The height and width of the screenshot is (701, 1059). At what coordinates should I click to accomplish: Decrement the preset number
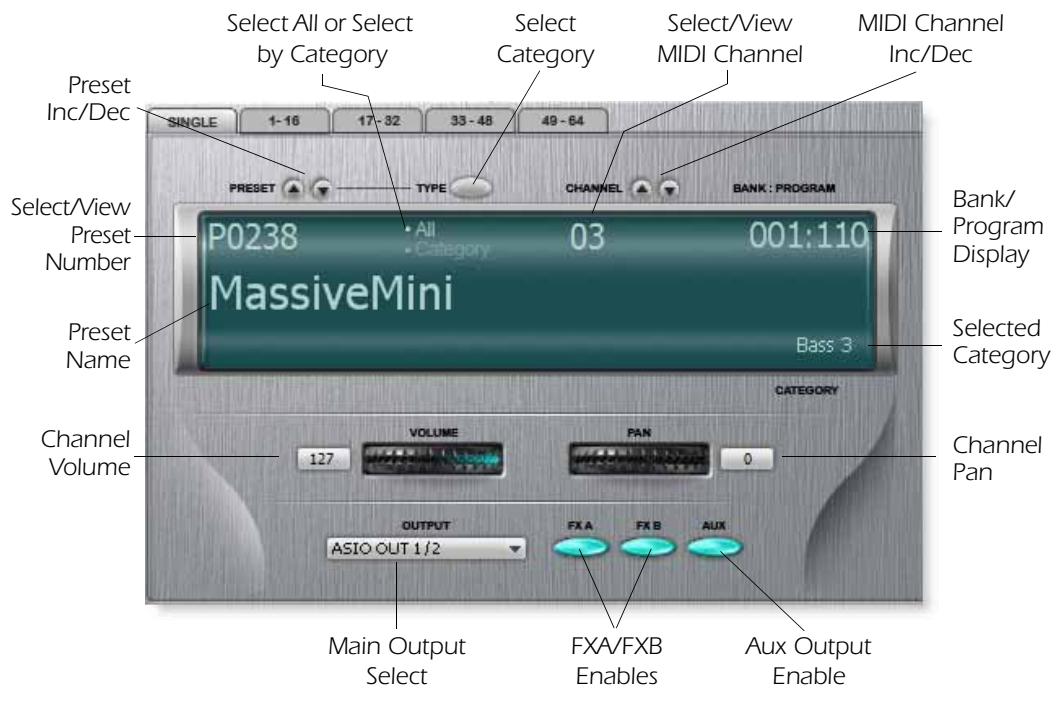pyautogui.click(x=320, y=188)
